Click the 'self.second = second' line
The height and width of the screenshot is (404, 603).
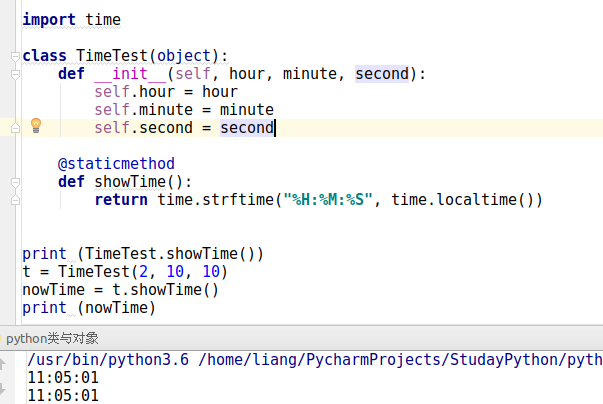click(x=184, y=128)
